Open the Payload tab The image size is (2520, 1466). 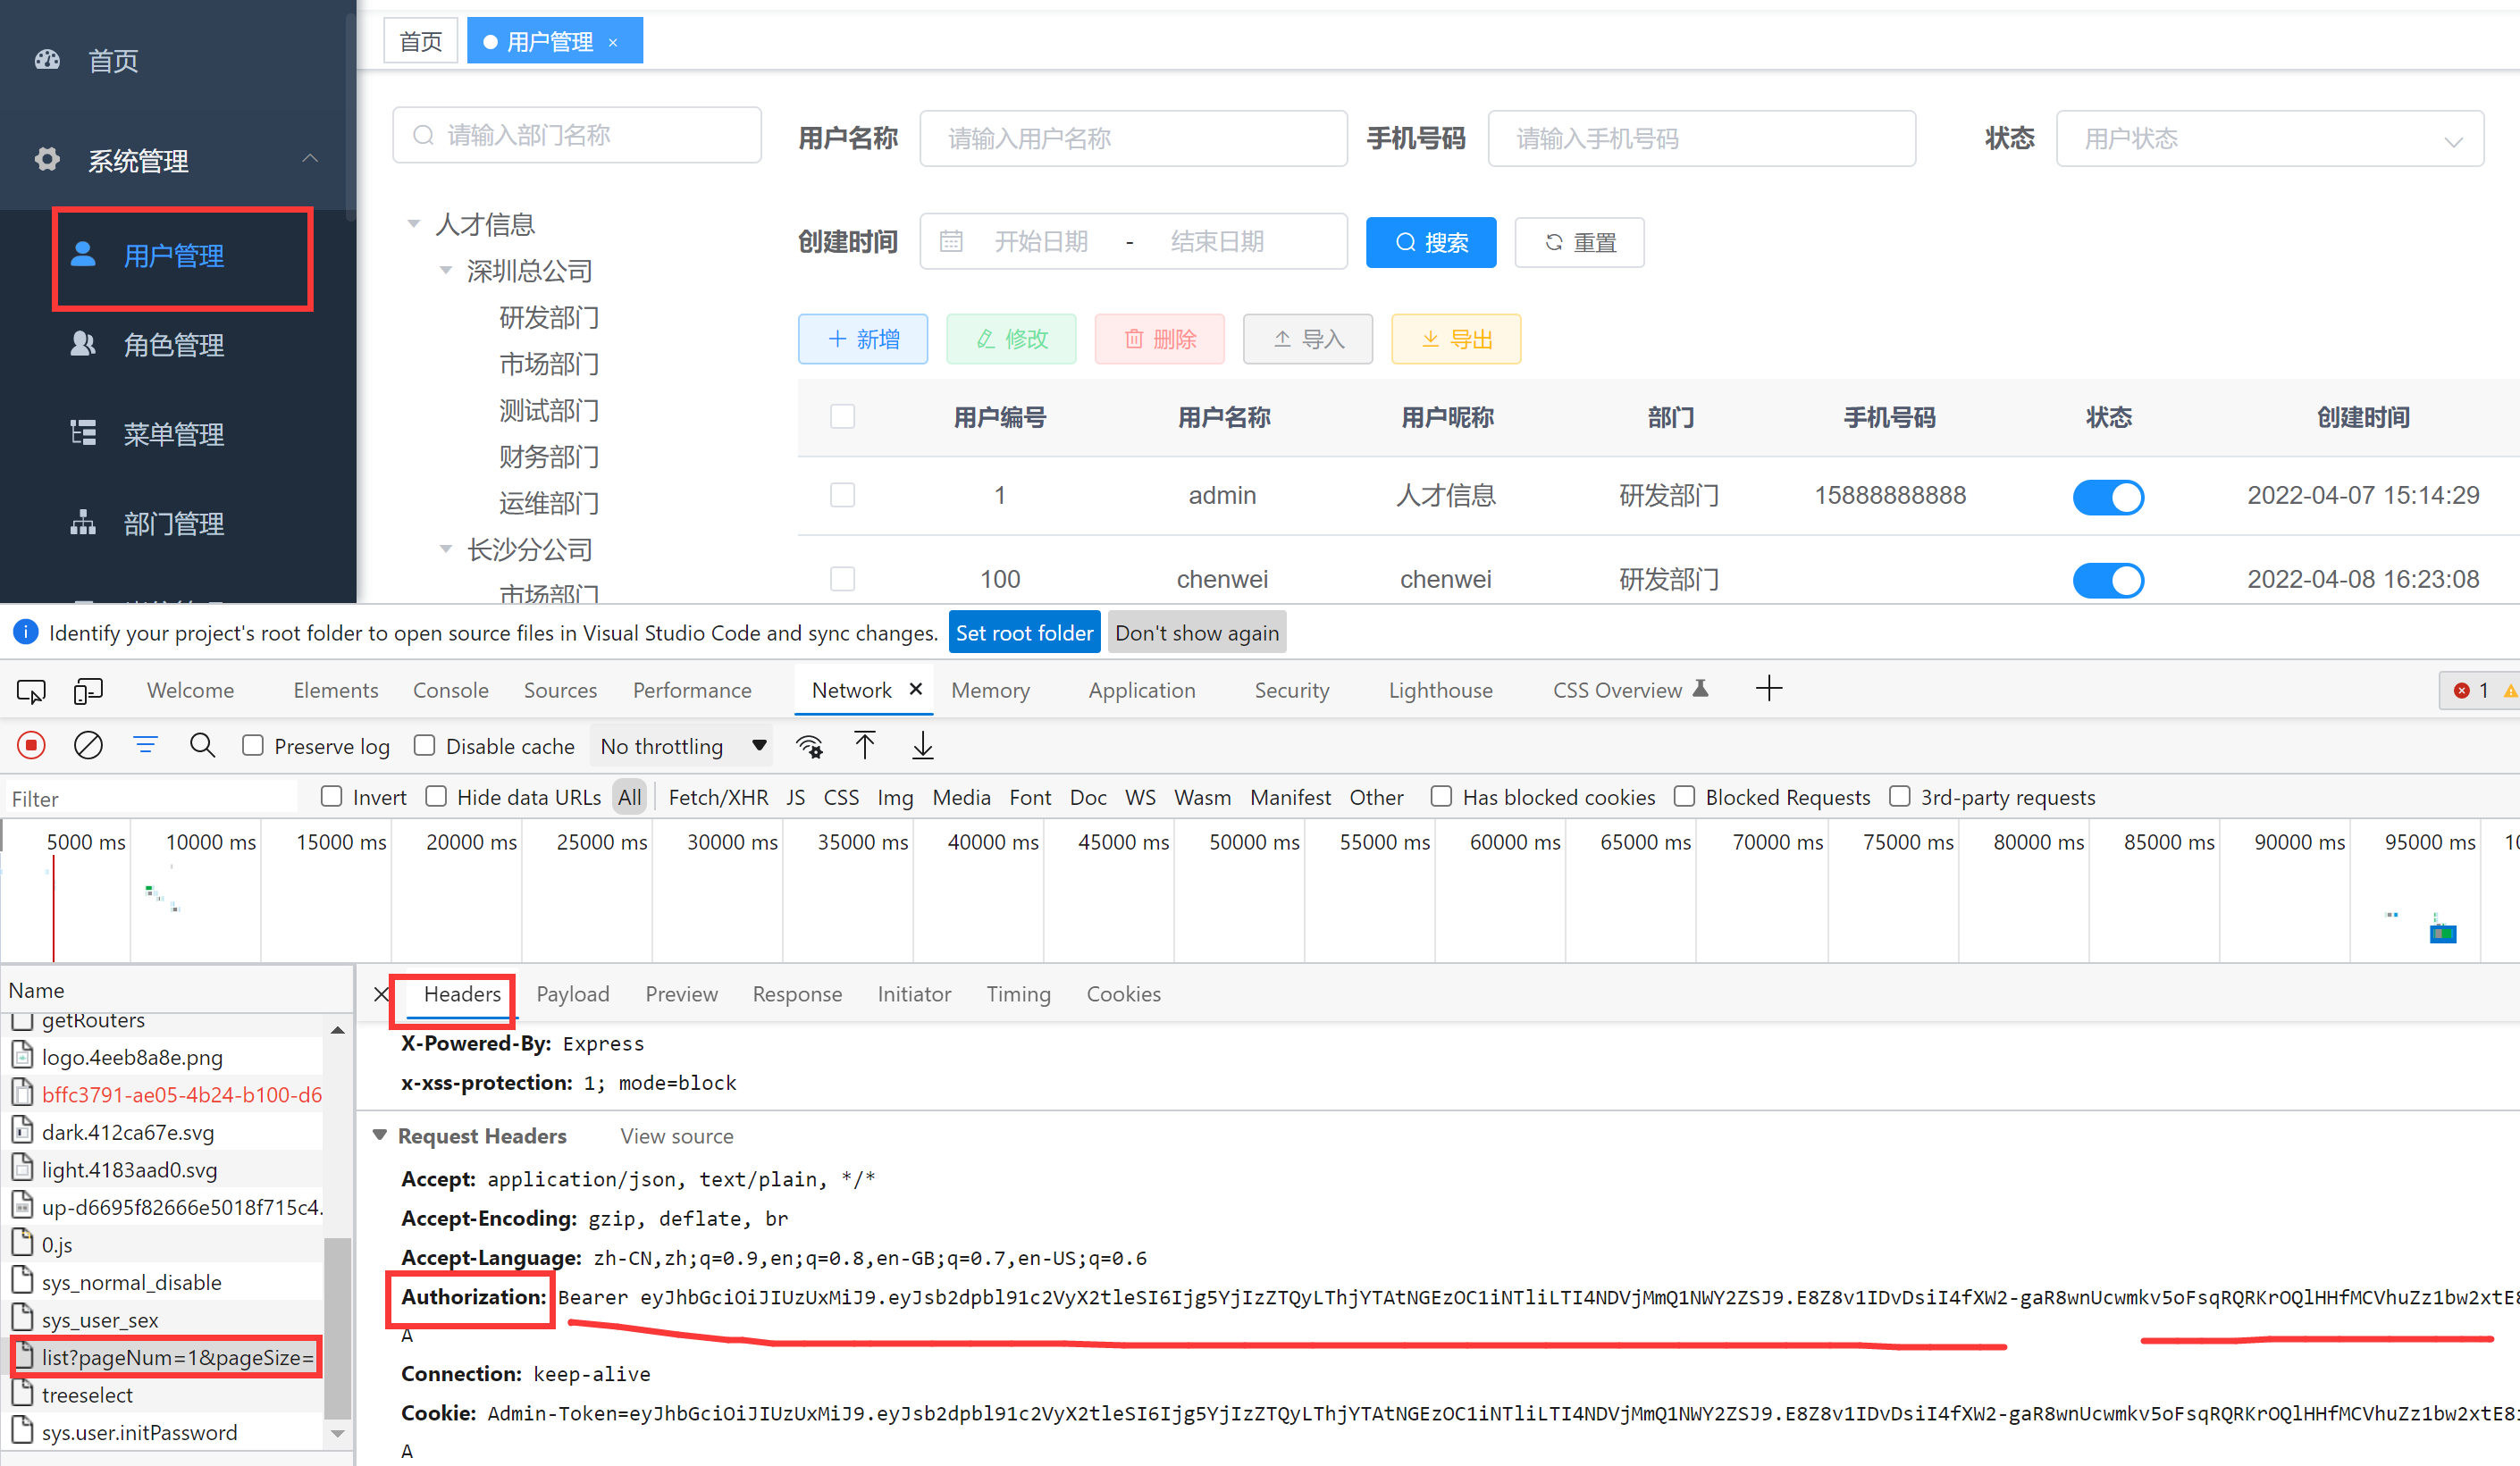[572, 994]
